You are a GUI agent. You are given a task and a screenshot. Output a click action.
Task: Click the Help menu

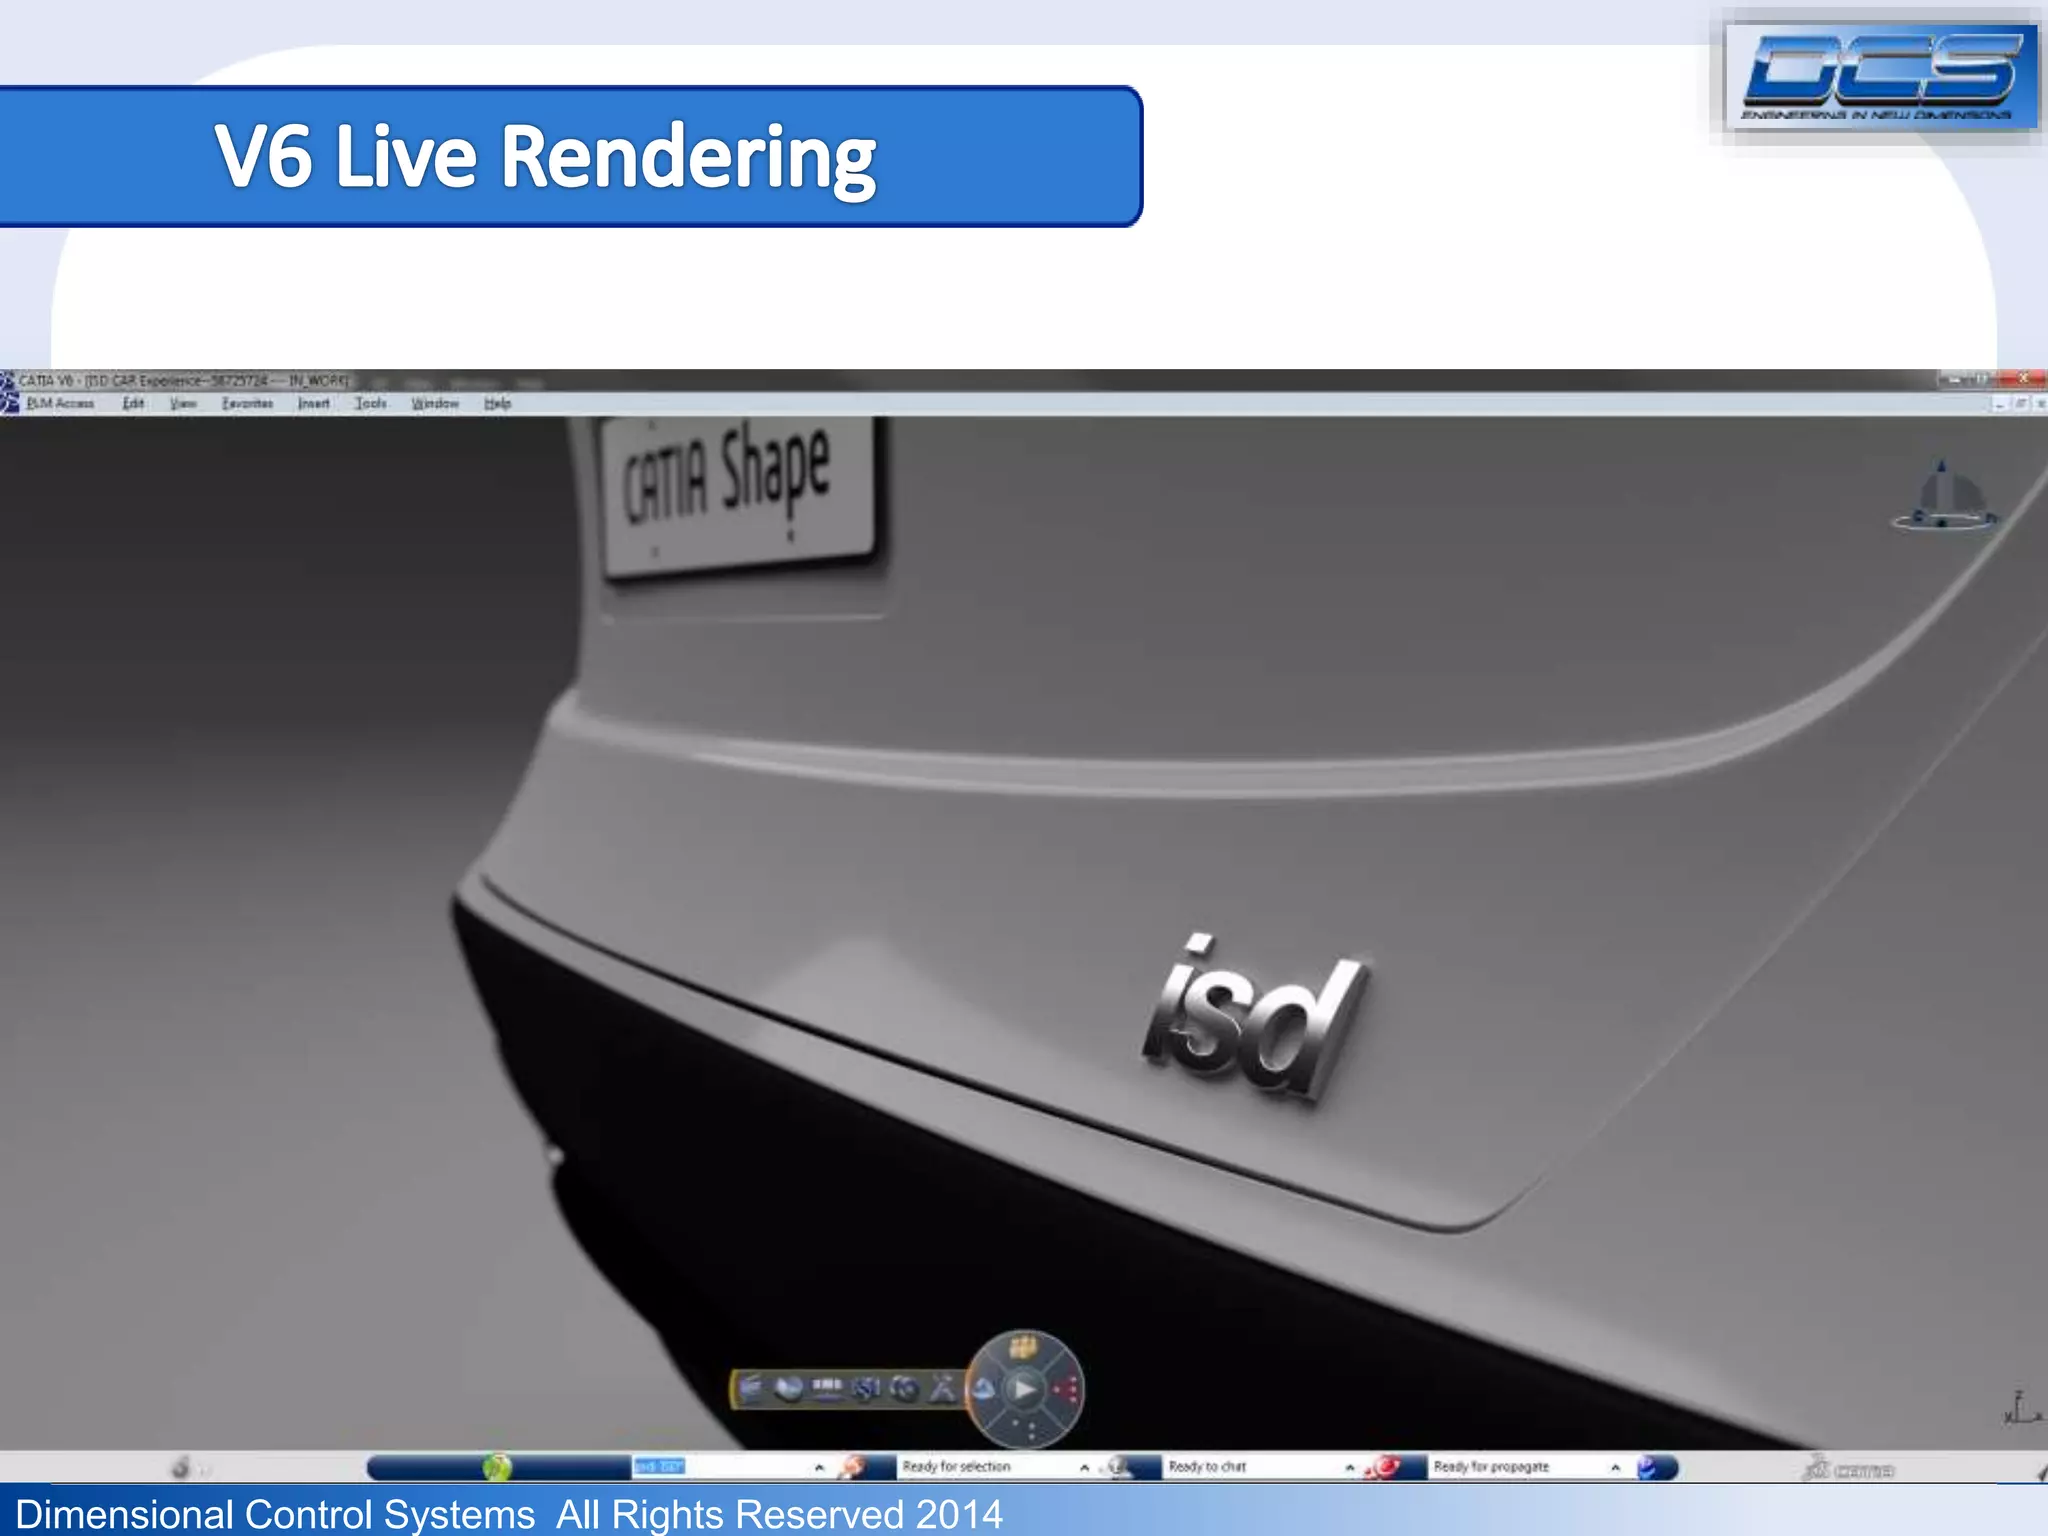click(497, 404)
